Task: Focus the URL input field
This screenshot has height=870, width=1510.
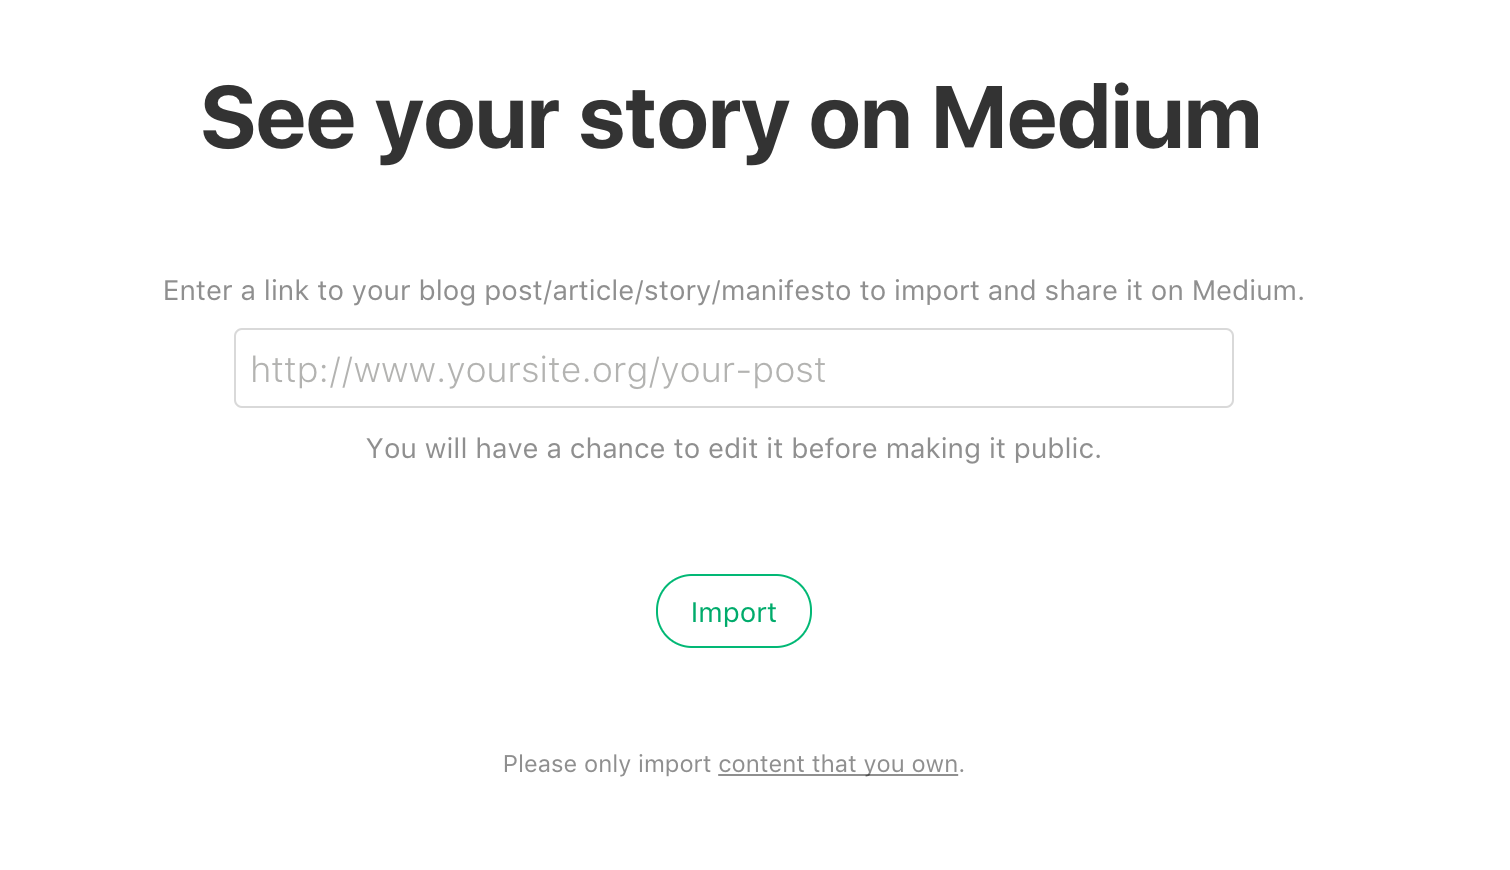Action: [733, 368]
